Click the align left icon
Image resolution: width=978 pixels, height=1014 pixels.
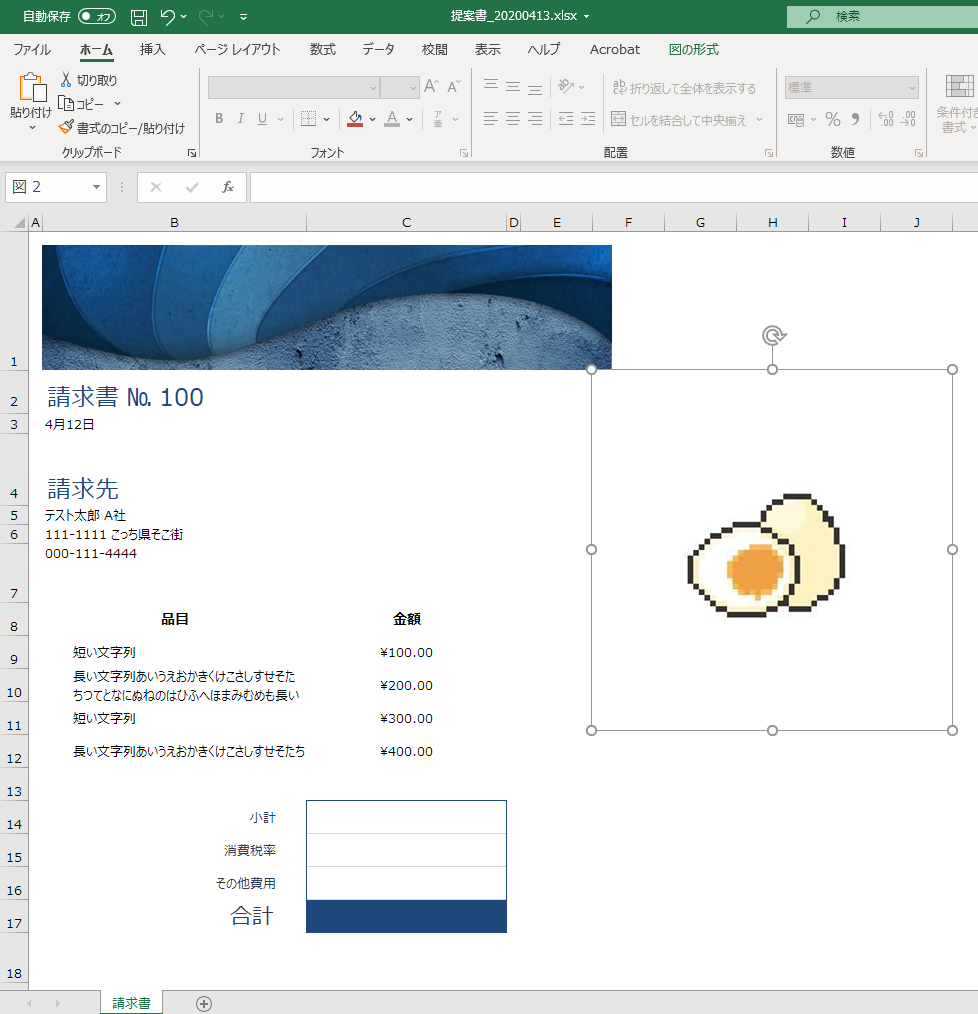491,118
